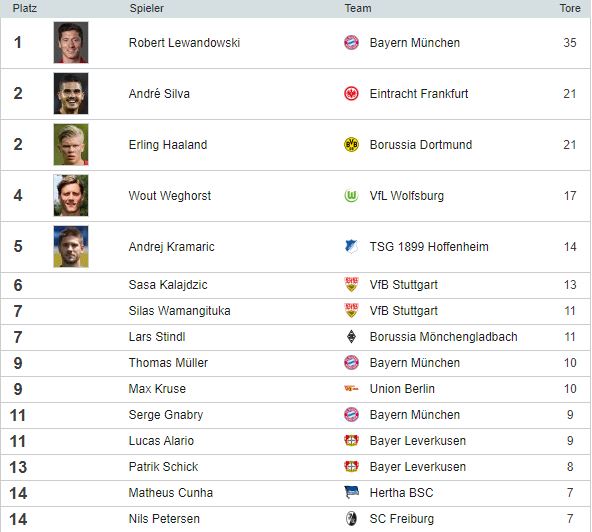592x532 pixels.
Task: Open Robert Lewandowski's player photo
Action: 71,42
